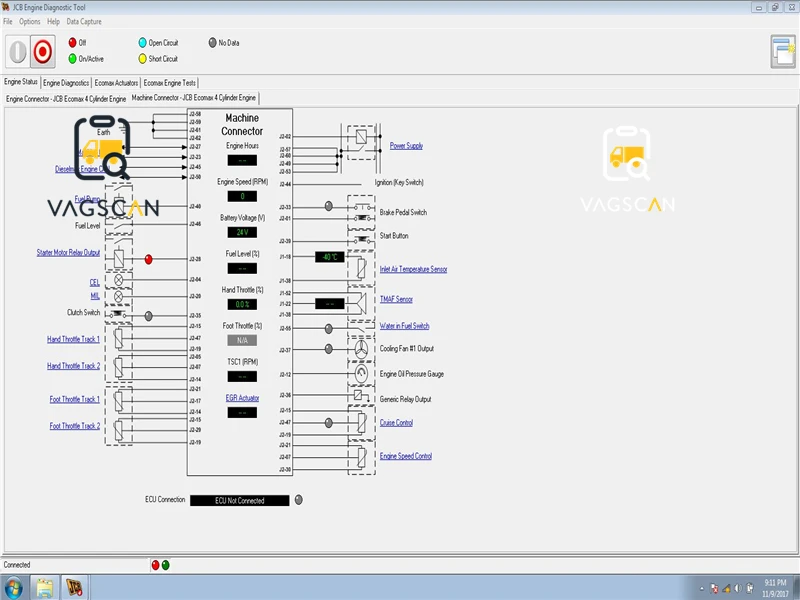Open the CEL lamp link
800x600 pixels.
click(94, 283)
